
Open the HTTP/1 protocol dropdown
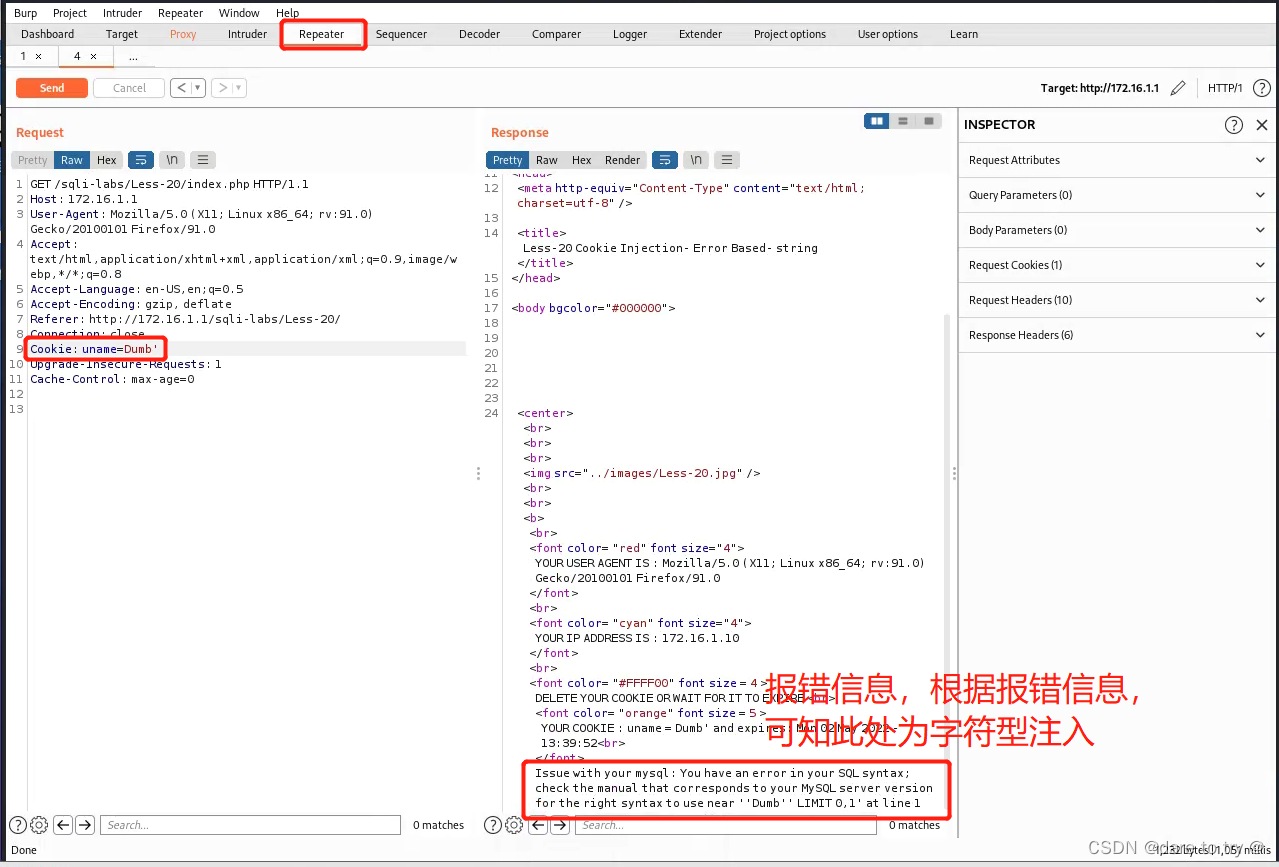pyautogui.click(x=1226, y=88)
